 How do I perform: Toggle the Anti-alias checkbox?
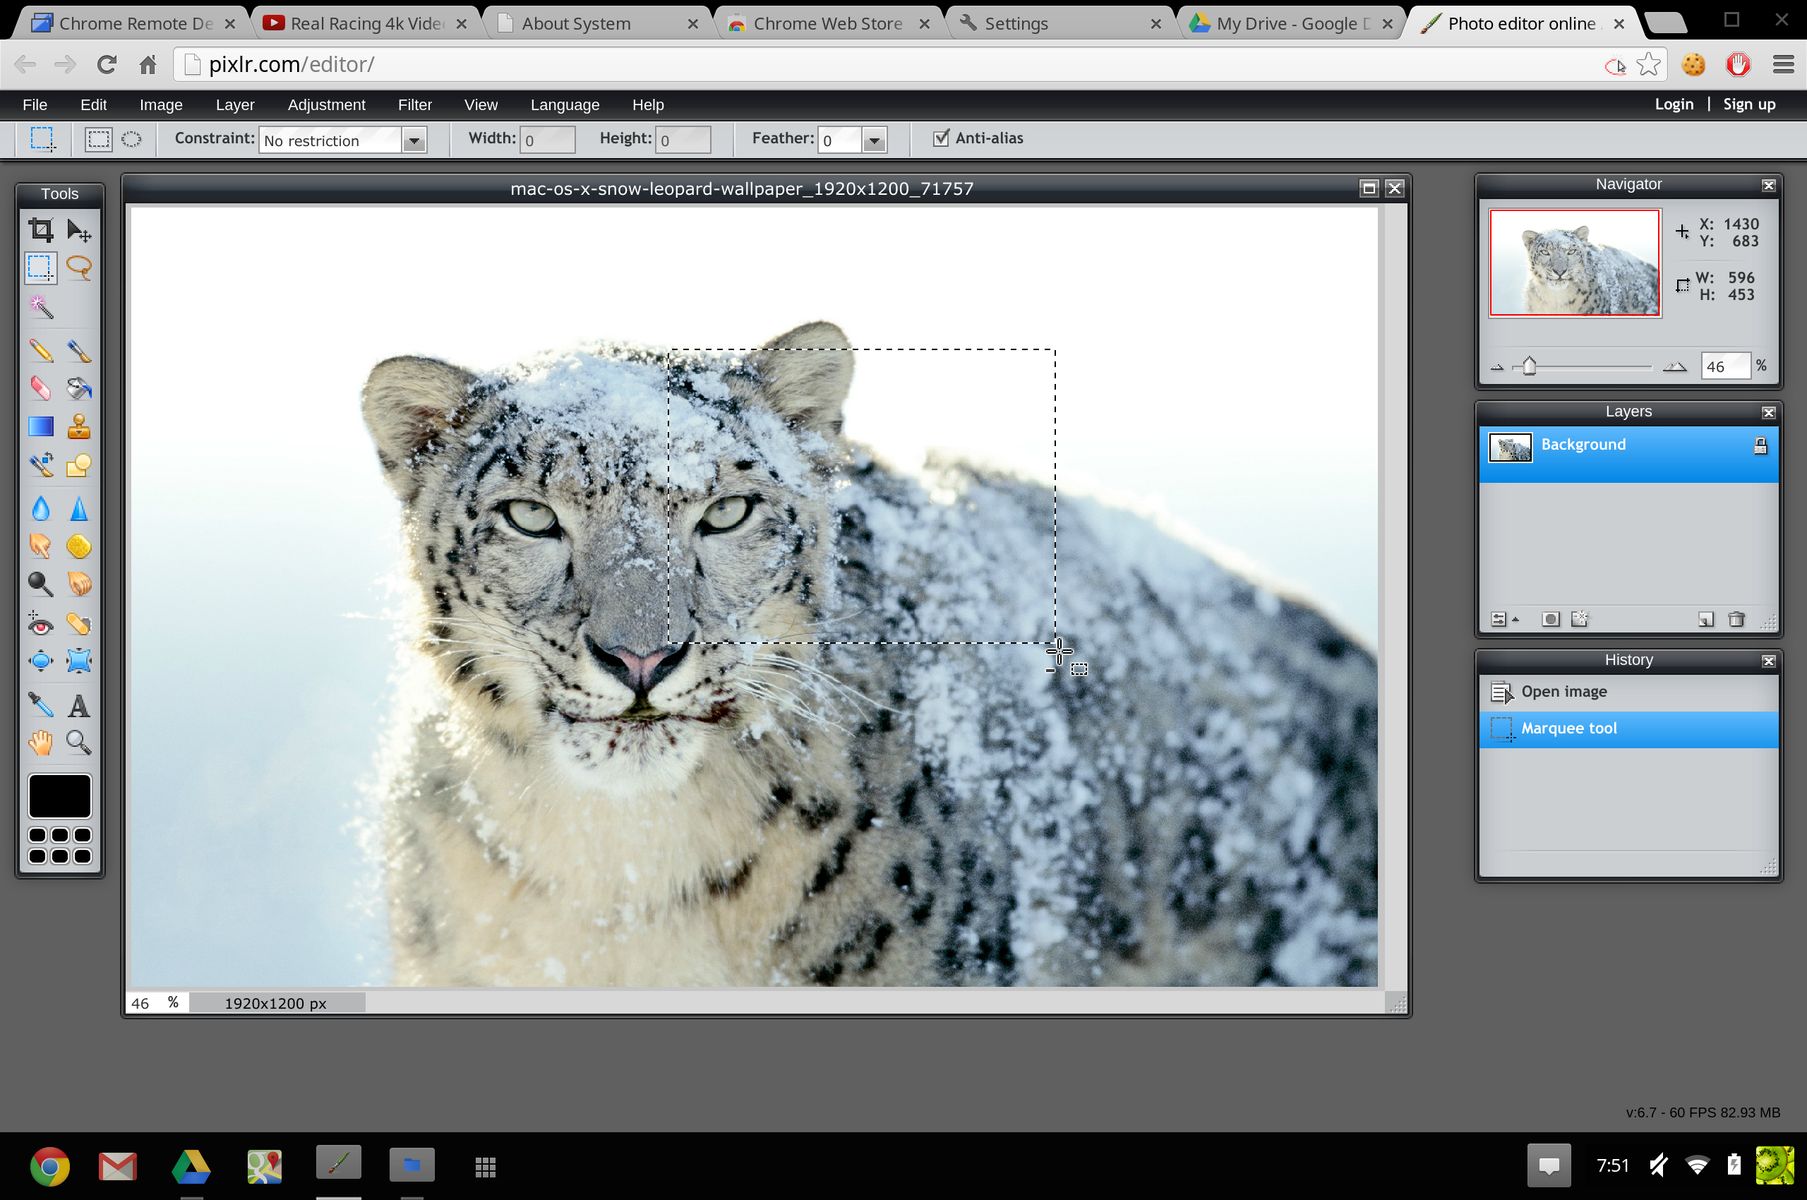(x=941, y=138)
